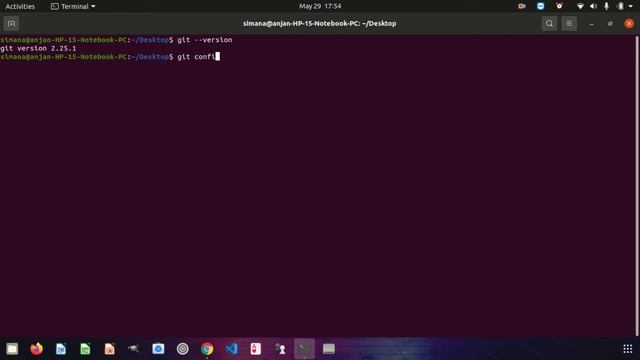The width and height of the screenshot is (640, 360).
Task: Launch LibreOffice Calc from the dock
Action: pyautogui.click(x=85, y=349)
